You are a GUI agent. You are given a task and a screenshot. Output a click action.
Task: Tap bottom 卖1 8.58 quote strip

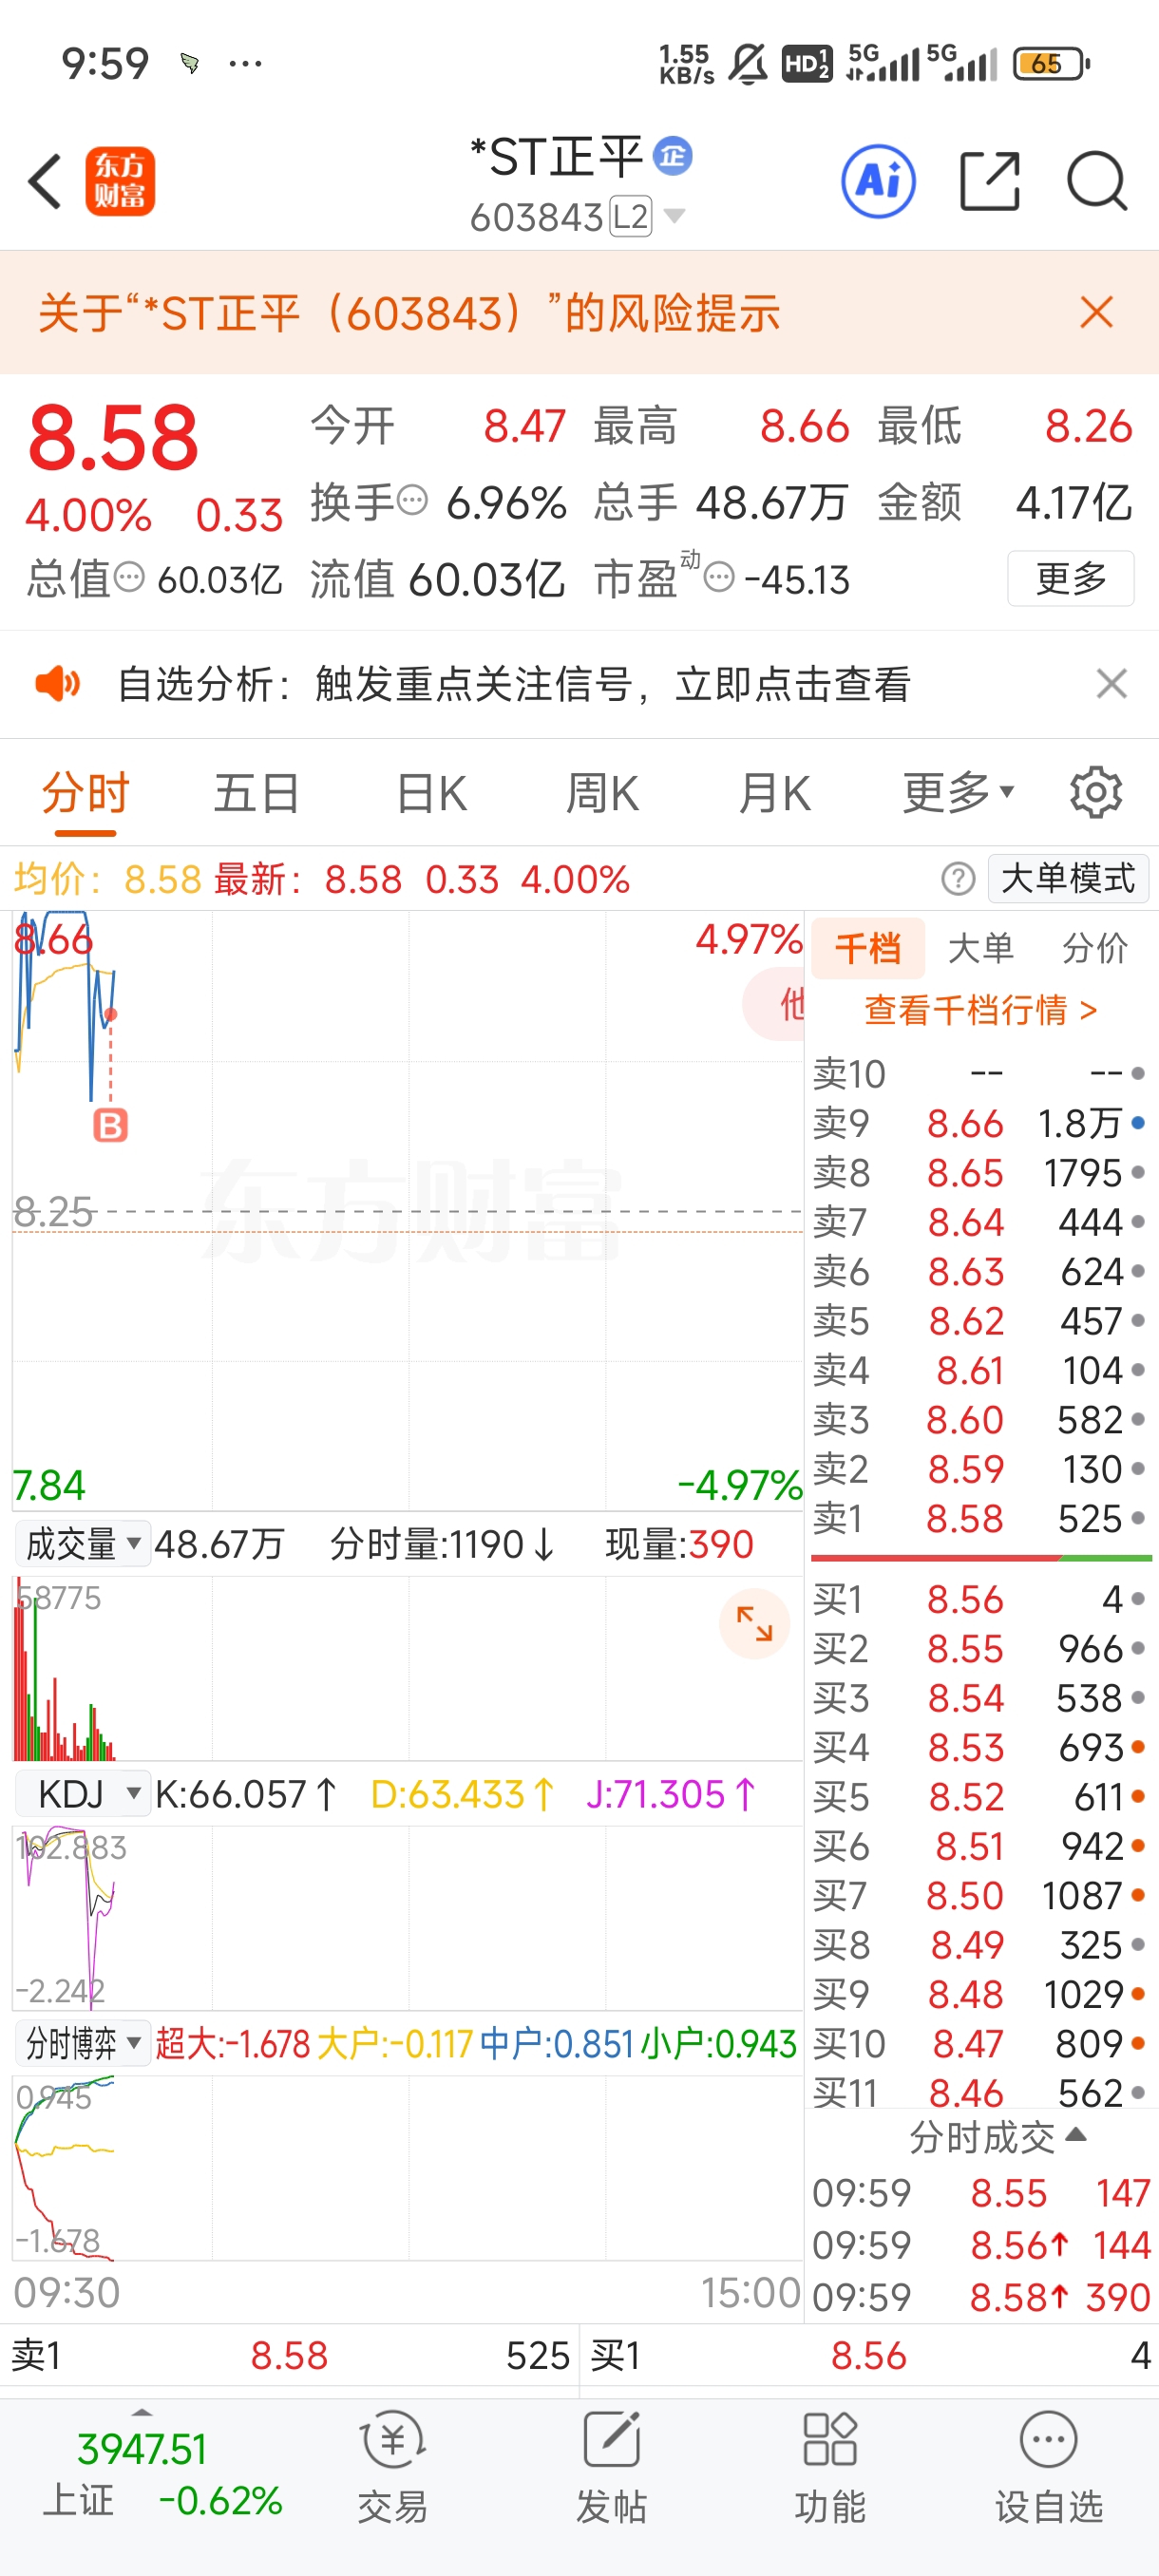pos(290,2356)
